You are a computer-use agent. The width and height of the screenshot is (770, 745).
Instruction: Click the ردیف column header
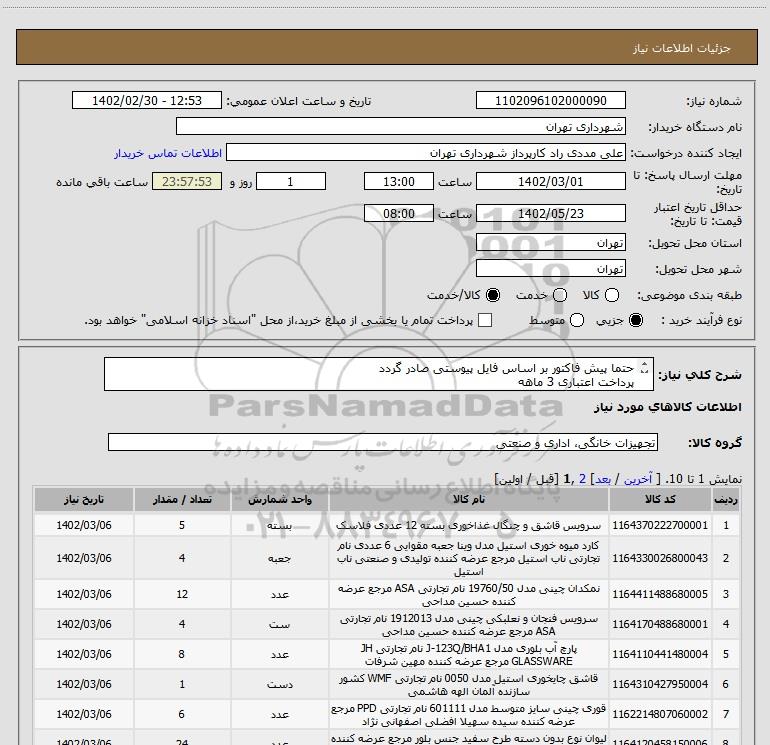click(x=725, y=499)
